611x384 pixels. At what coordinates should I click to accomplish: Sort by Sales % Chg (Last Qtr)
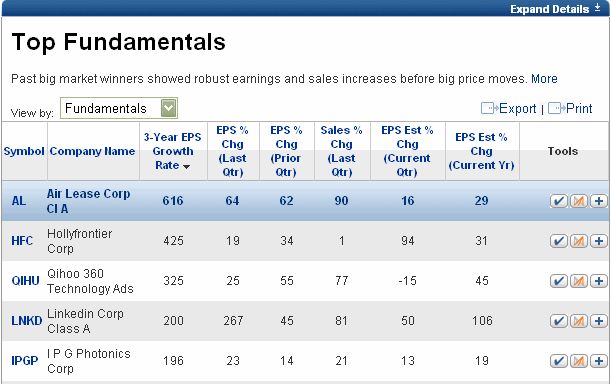point(341,151)
